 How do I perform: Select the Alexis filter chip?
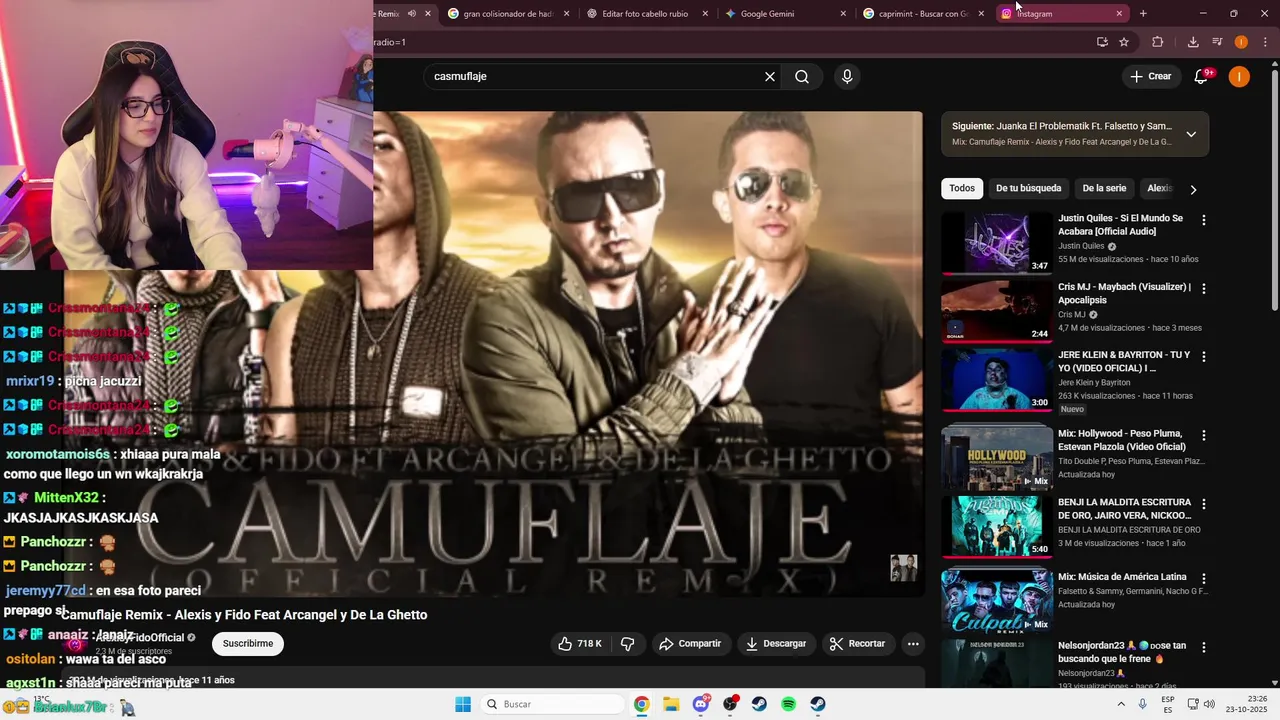[x=1160, y=188]
